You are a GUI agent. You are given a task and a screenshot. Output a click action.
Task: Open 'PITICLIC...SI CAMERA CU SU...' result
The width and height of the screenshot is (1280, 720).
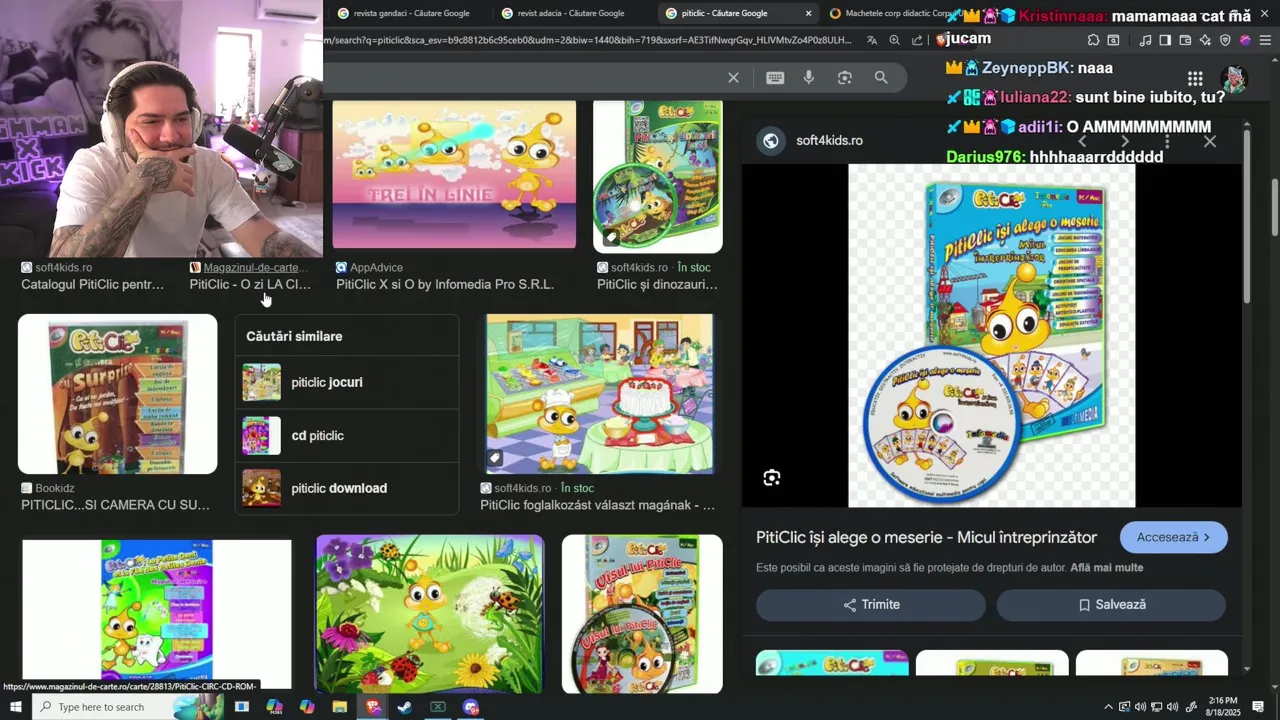pyautogui.click(x=116, y=505)
